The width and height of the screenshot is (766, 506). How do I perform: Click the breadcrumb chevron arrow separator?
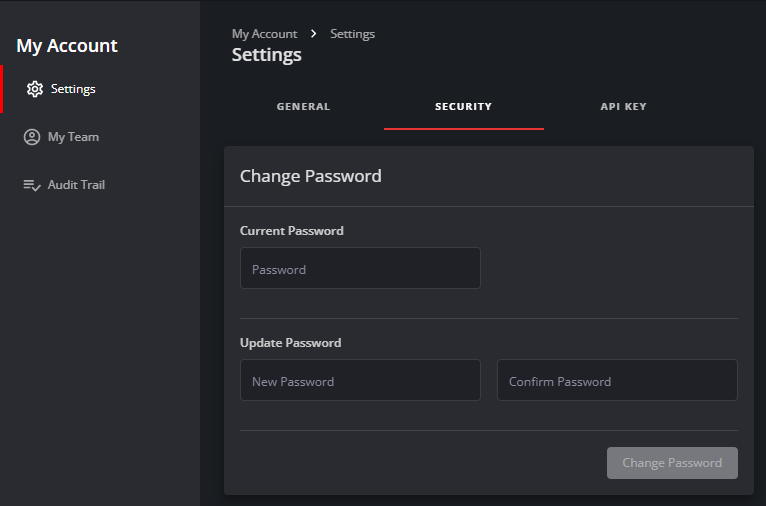(314, 33)
